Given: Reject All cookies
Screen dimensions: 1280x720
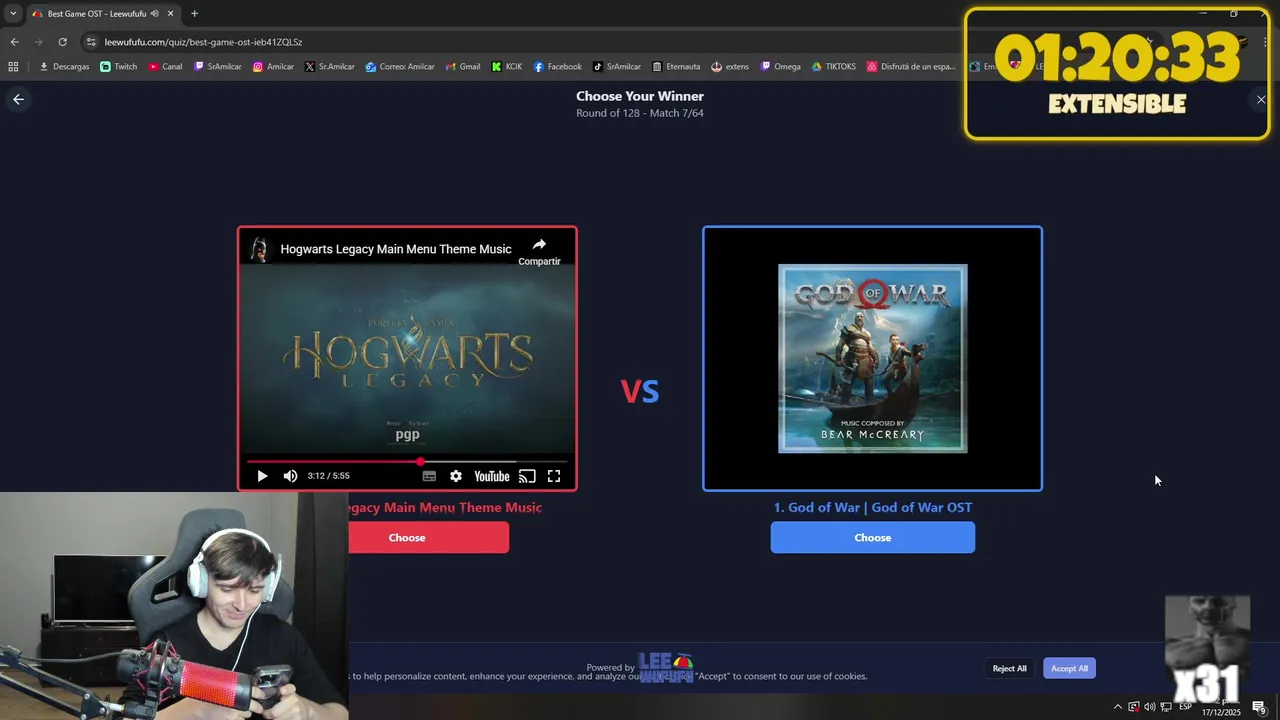Looking at the screenshot, I should (x=1009, y=668).
